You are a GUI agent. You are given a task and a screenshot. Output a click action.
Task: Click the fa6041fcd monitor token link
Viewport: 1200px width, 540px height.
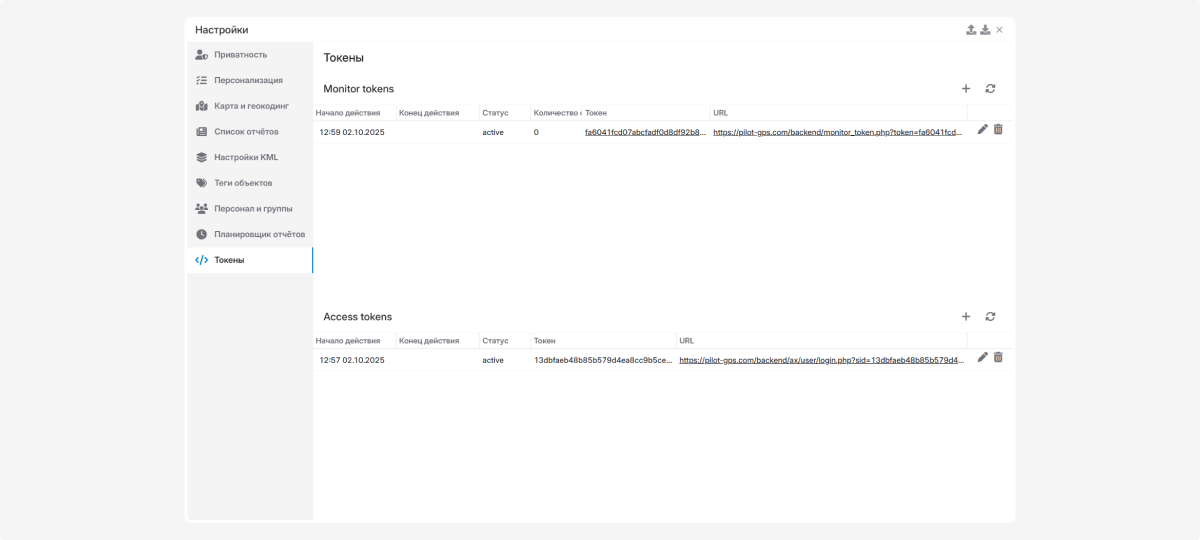point(645,132)
